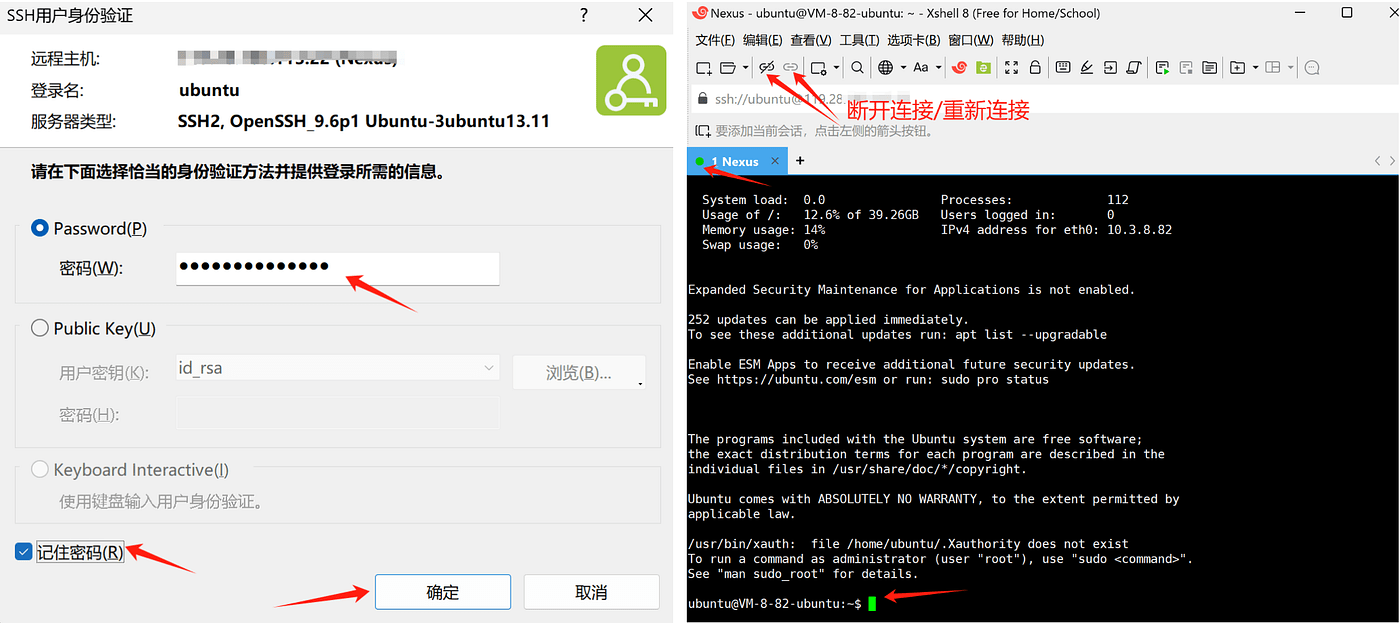1400x623 pixels.
Task: Click the login name 'ubuntu' text
Action: (209, 90)
